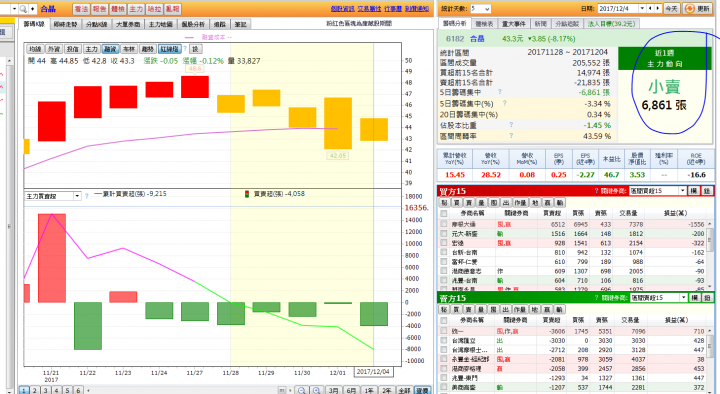Click 出 filter button in 賣方15 toolbar

click(506, 310)
